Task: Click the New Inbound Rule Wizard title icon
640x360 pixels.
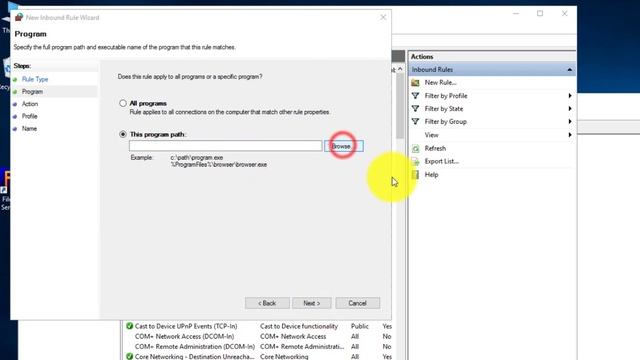Action: (19, 17)
